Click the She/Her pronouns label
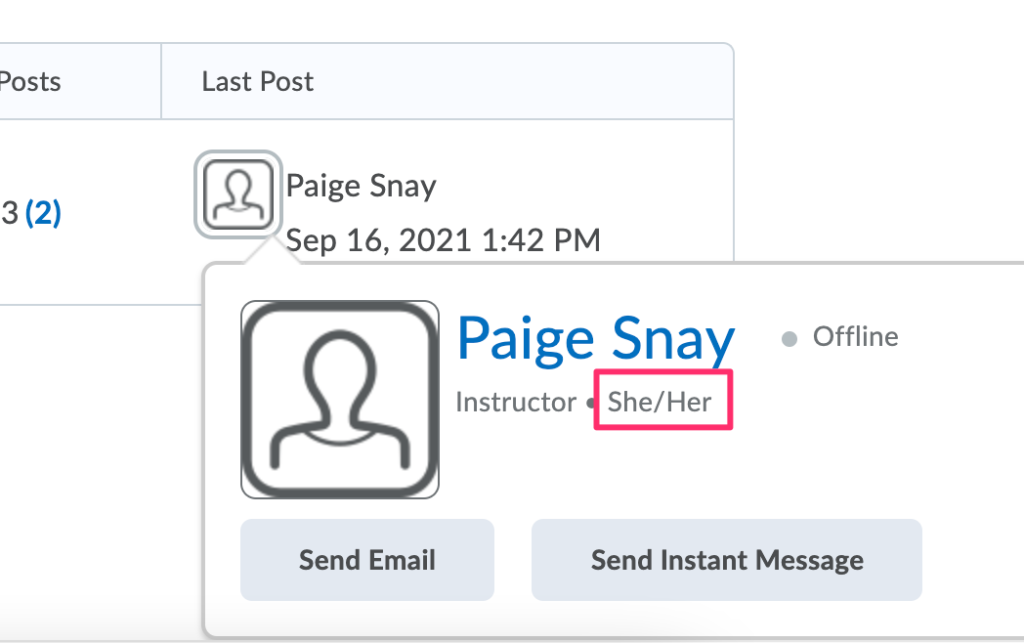1024x643 pixels. click(x=660, y=402)
